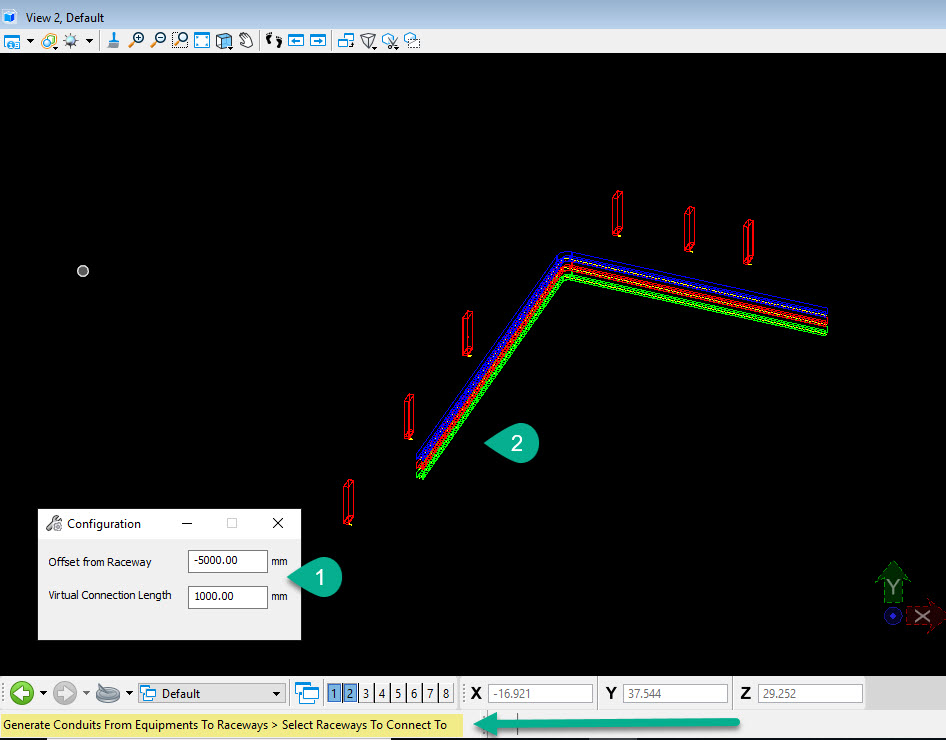Viewport: 946px width, 740px height.
Task: Select the Zoom In tool
Action: coord(136,41)
